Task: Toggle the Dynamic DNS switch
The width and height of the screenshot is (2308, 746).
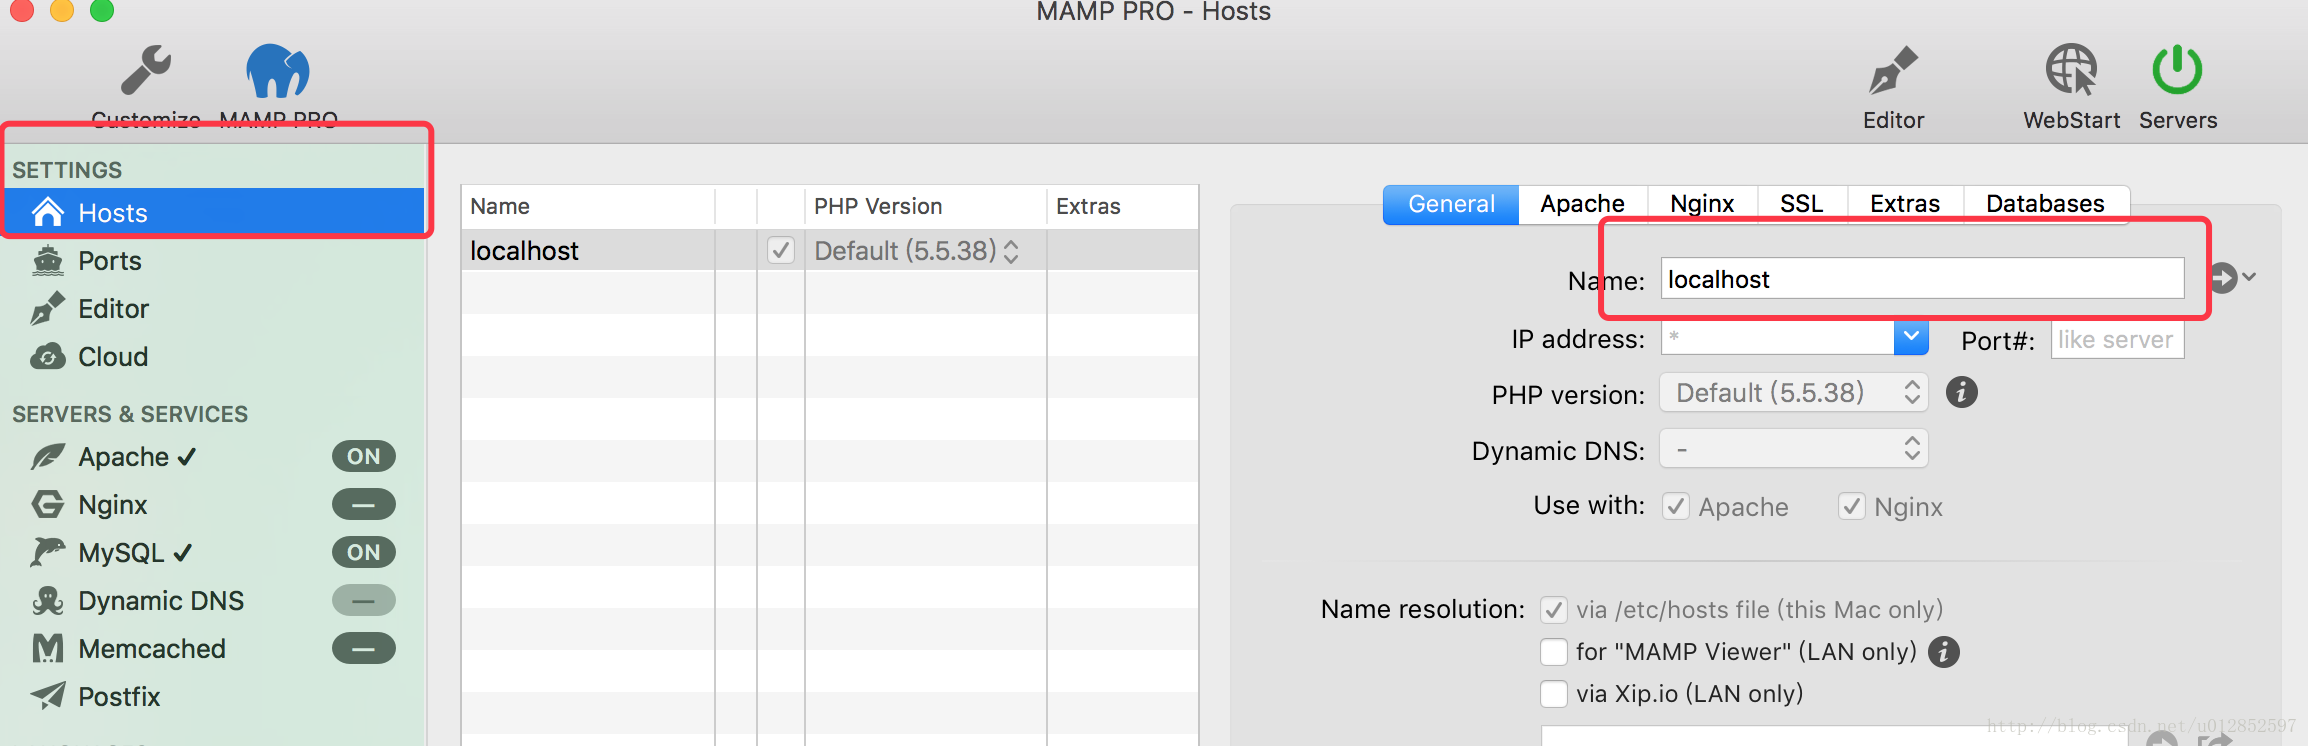Action: click(364, 600)
